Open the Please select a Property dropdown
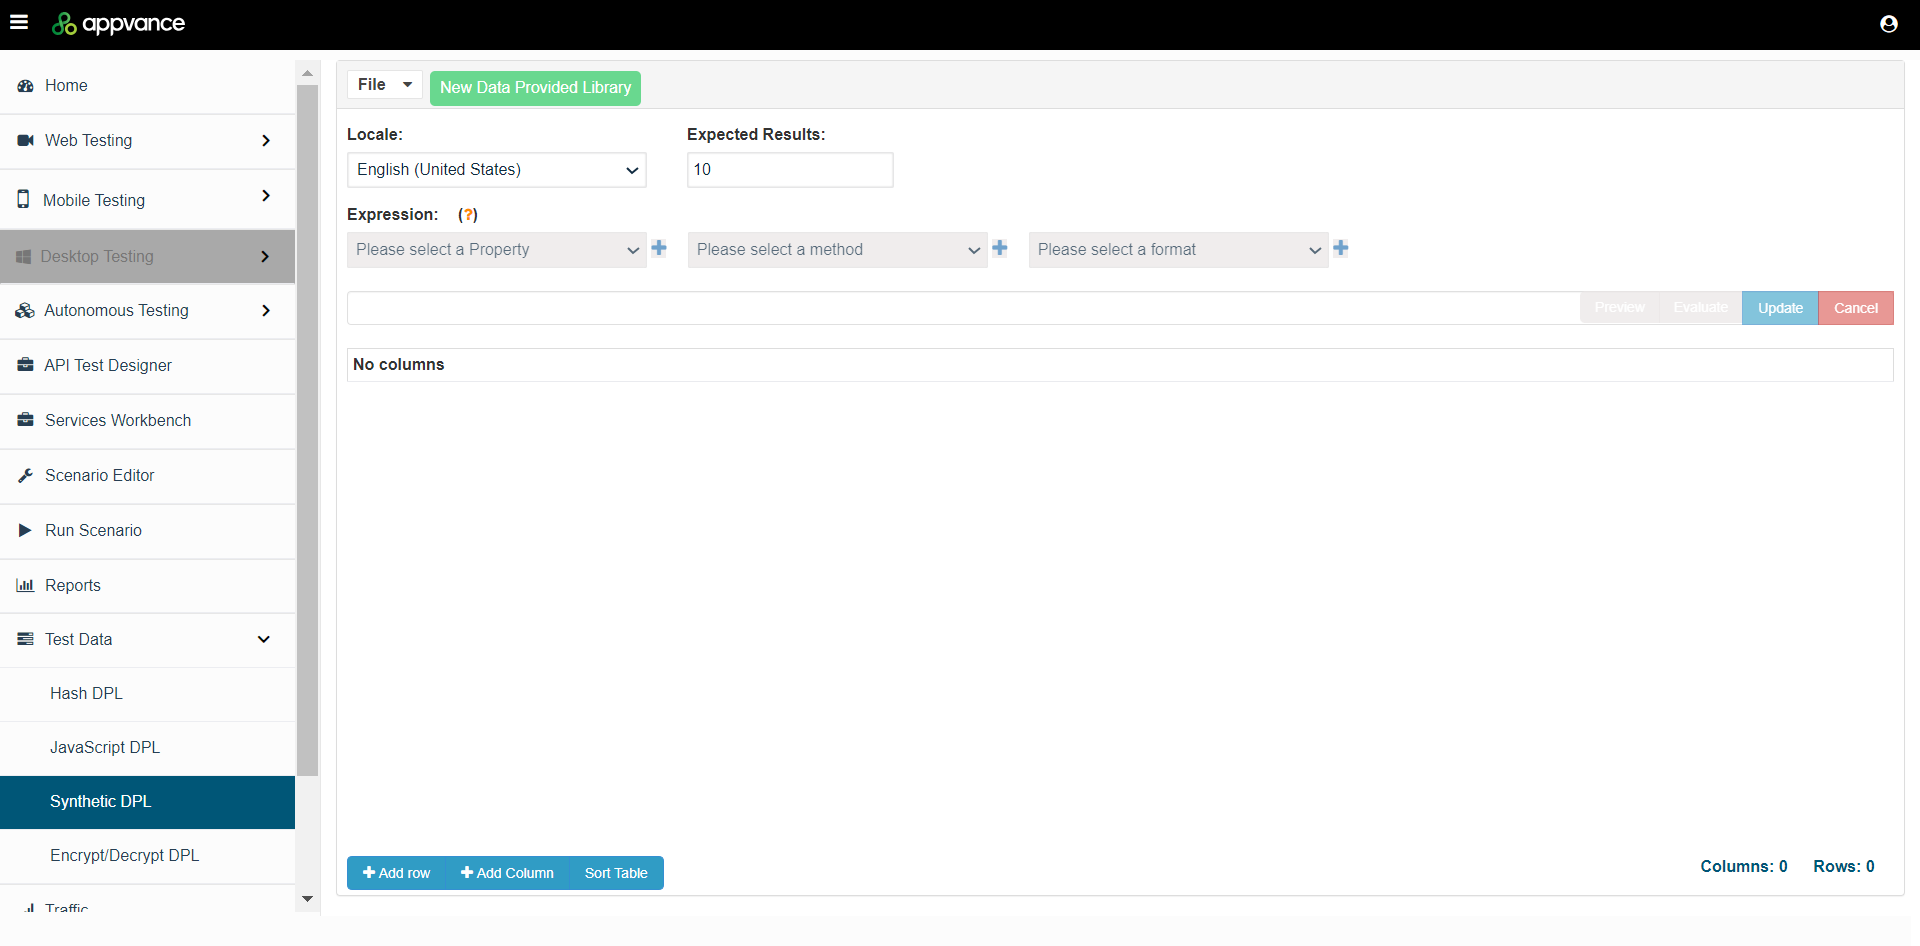 pos(496,250)
